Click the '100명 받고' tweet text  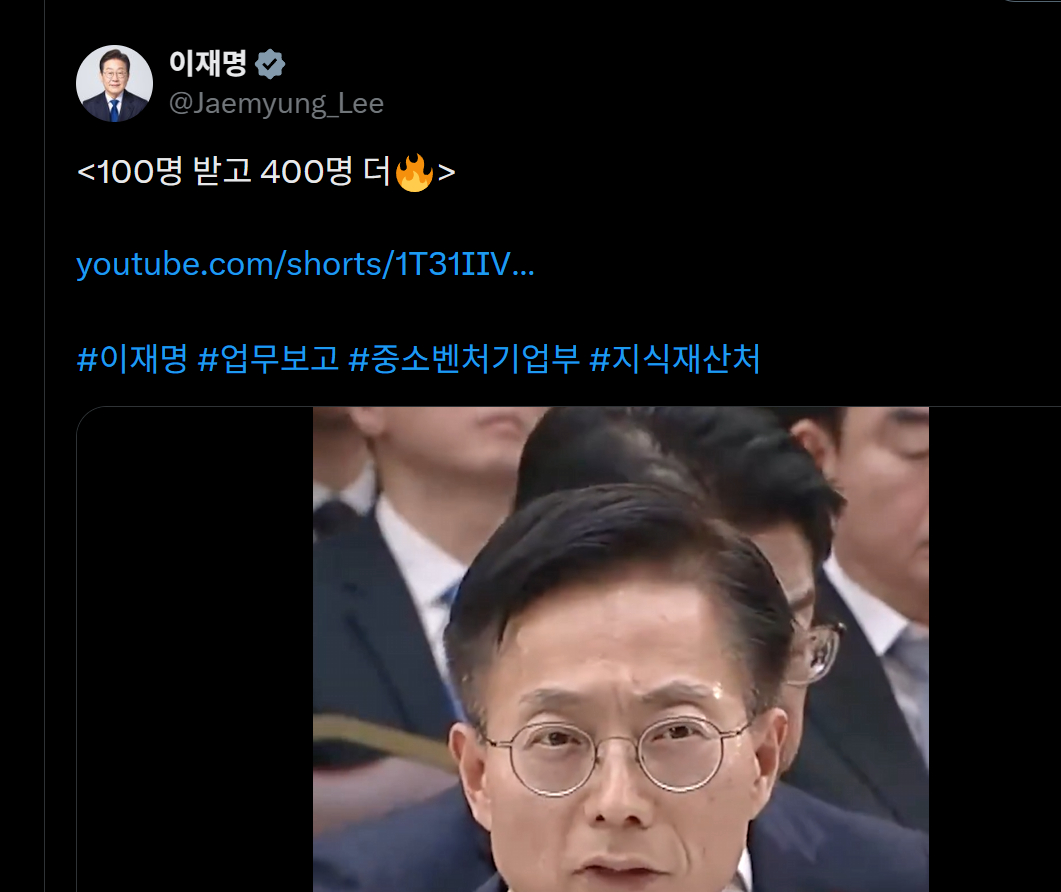click(175, 171)
